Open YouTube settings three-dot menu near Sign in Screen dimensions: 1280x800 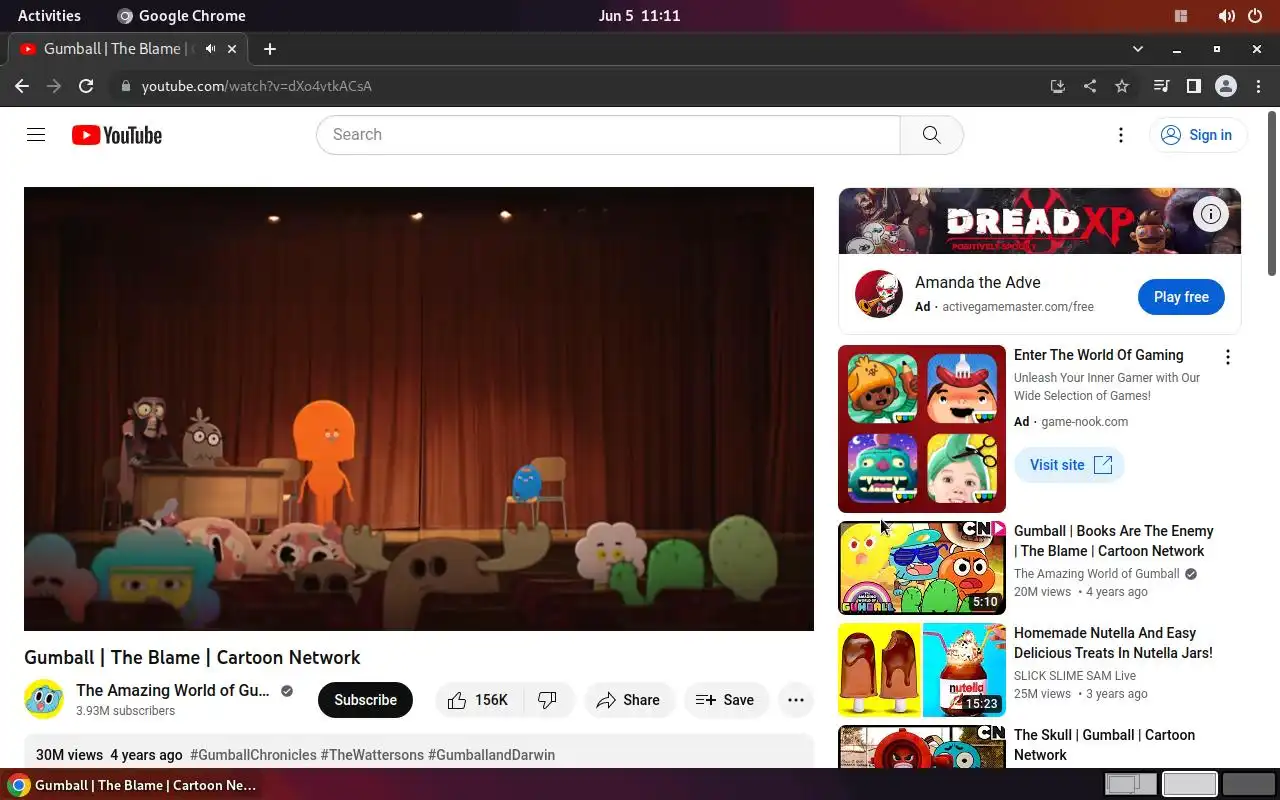click(x=1121, y=135)
